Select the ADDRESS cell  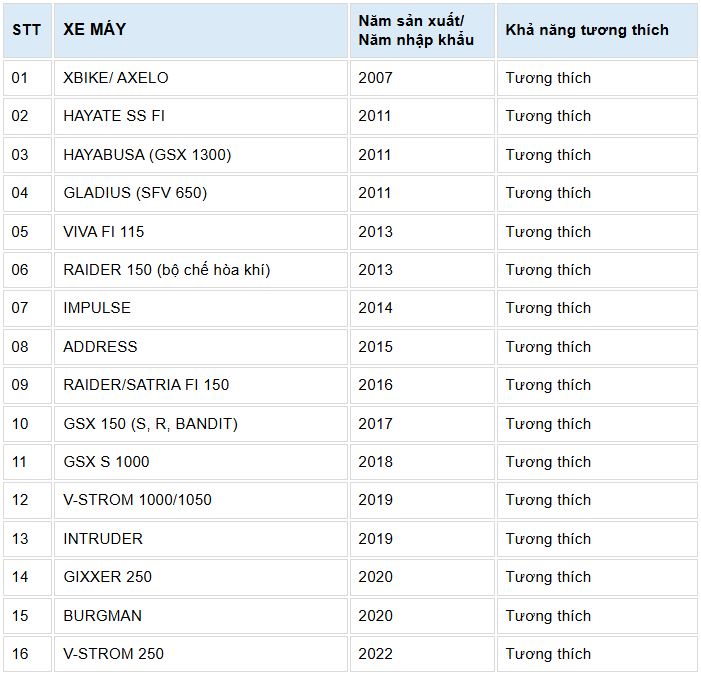[201, 347]
